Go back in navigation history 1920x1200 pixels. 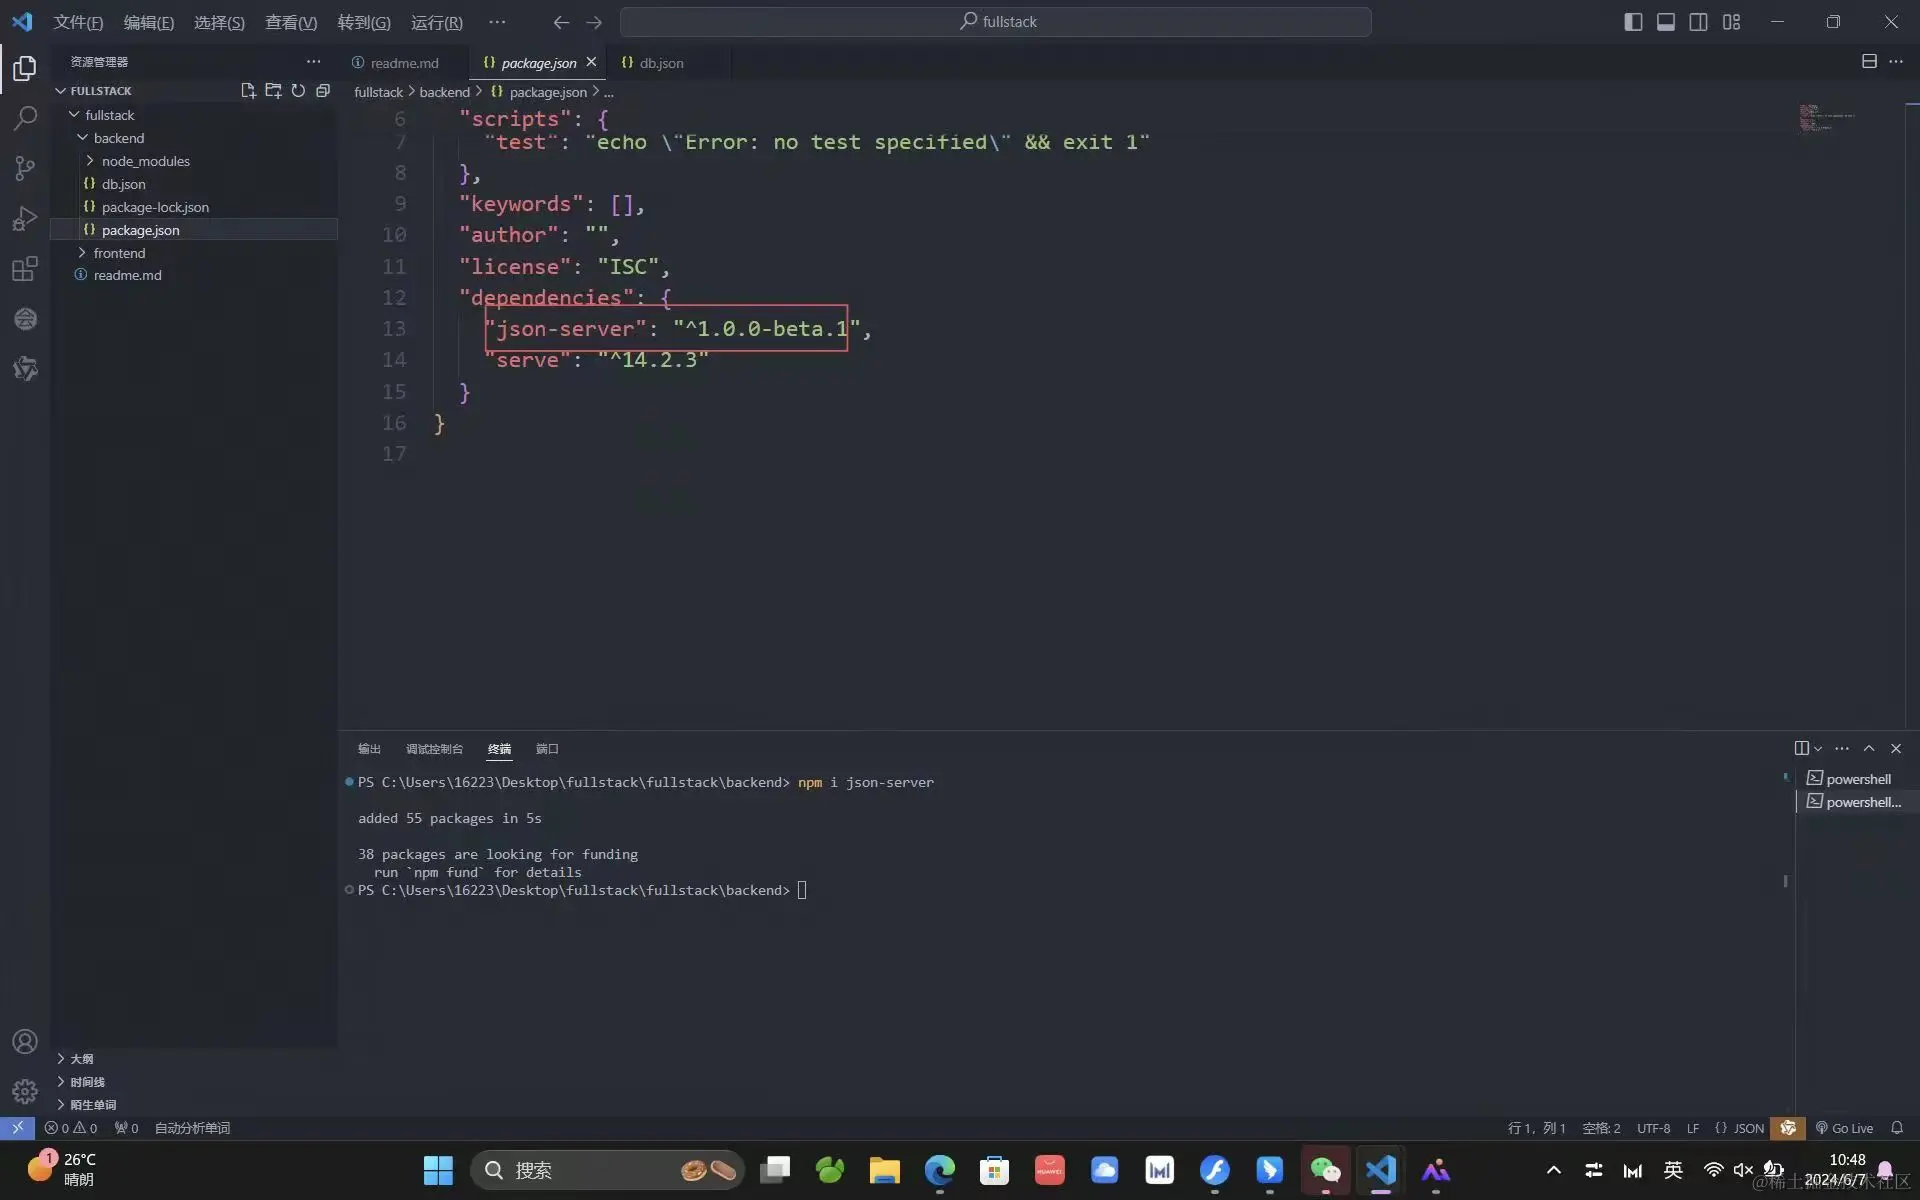tap(561, 22)
